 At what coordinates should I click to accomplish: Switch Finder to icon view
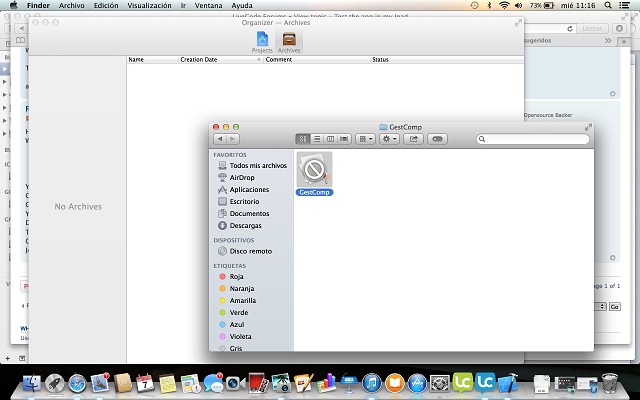(x=303, y=139)
